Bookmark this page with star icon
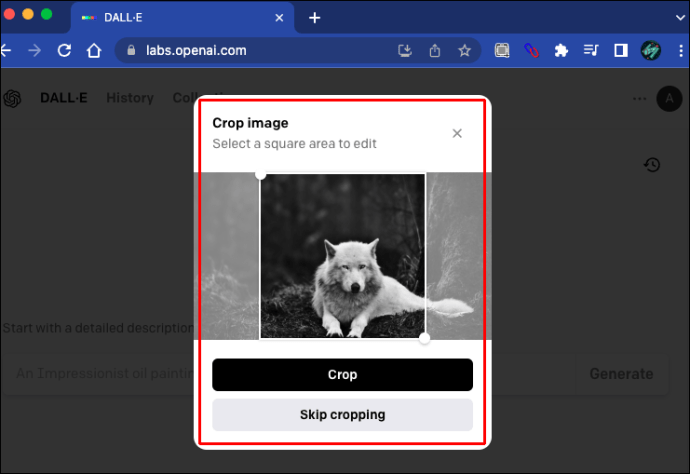690x474 pixels. 464,51
